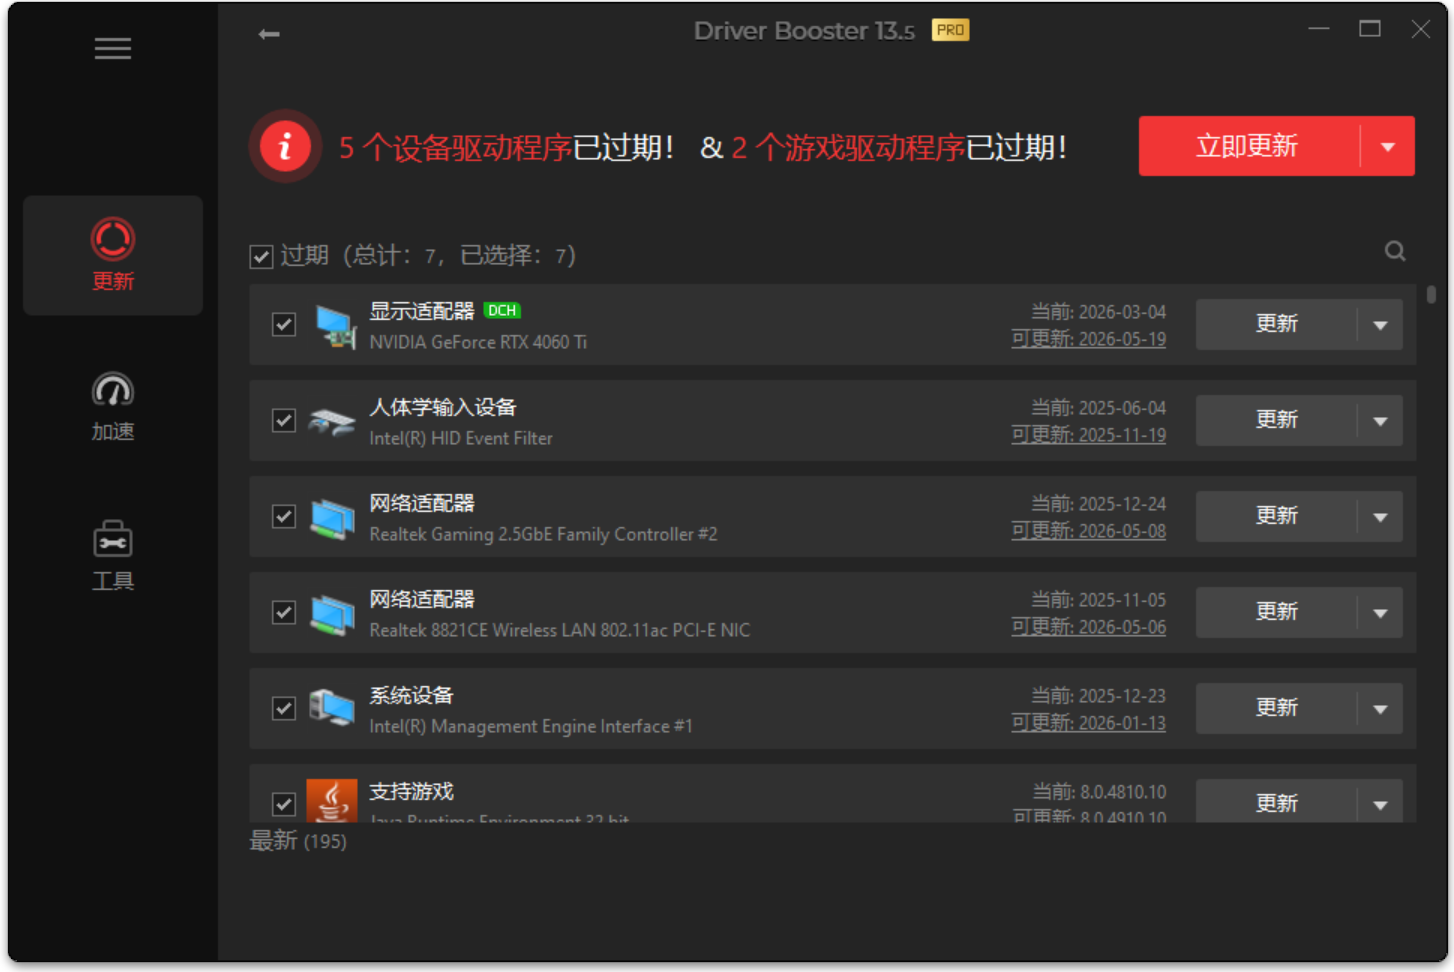Open the 可更新: 2025-11-19 link
The image size is (1454, 972).
[1088, 435]
